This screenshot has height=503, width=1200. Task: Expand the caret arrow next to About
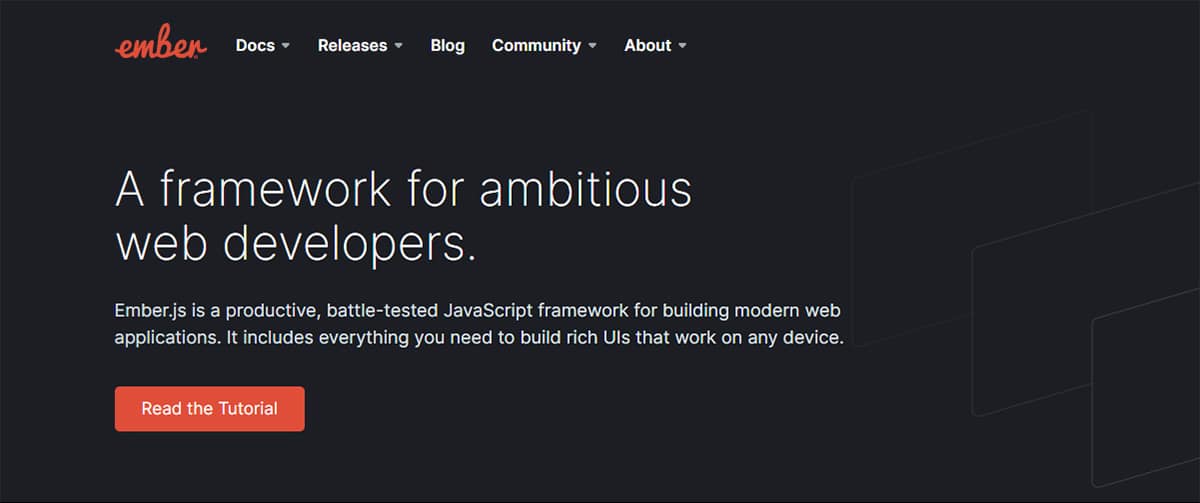(682, 46)
